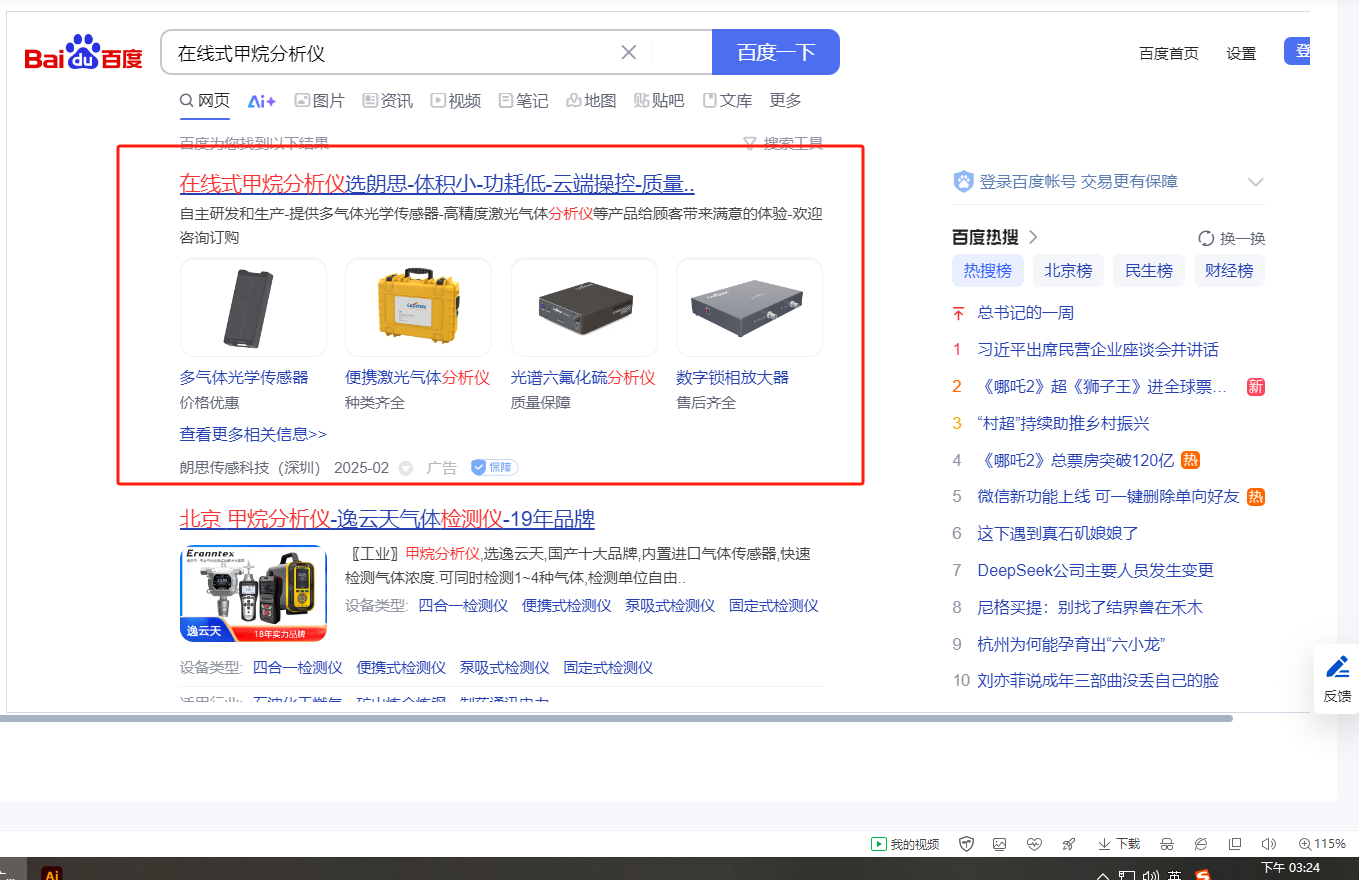The width and height of the screenshot is (1359, 880).
Task: Switch to the 网页 tab
Action: click(x=205, y=101)
